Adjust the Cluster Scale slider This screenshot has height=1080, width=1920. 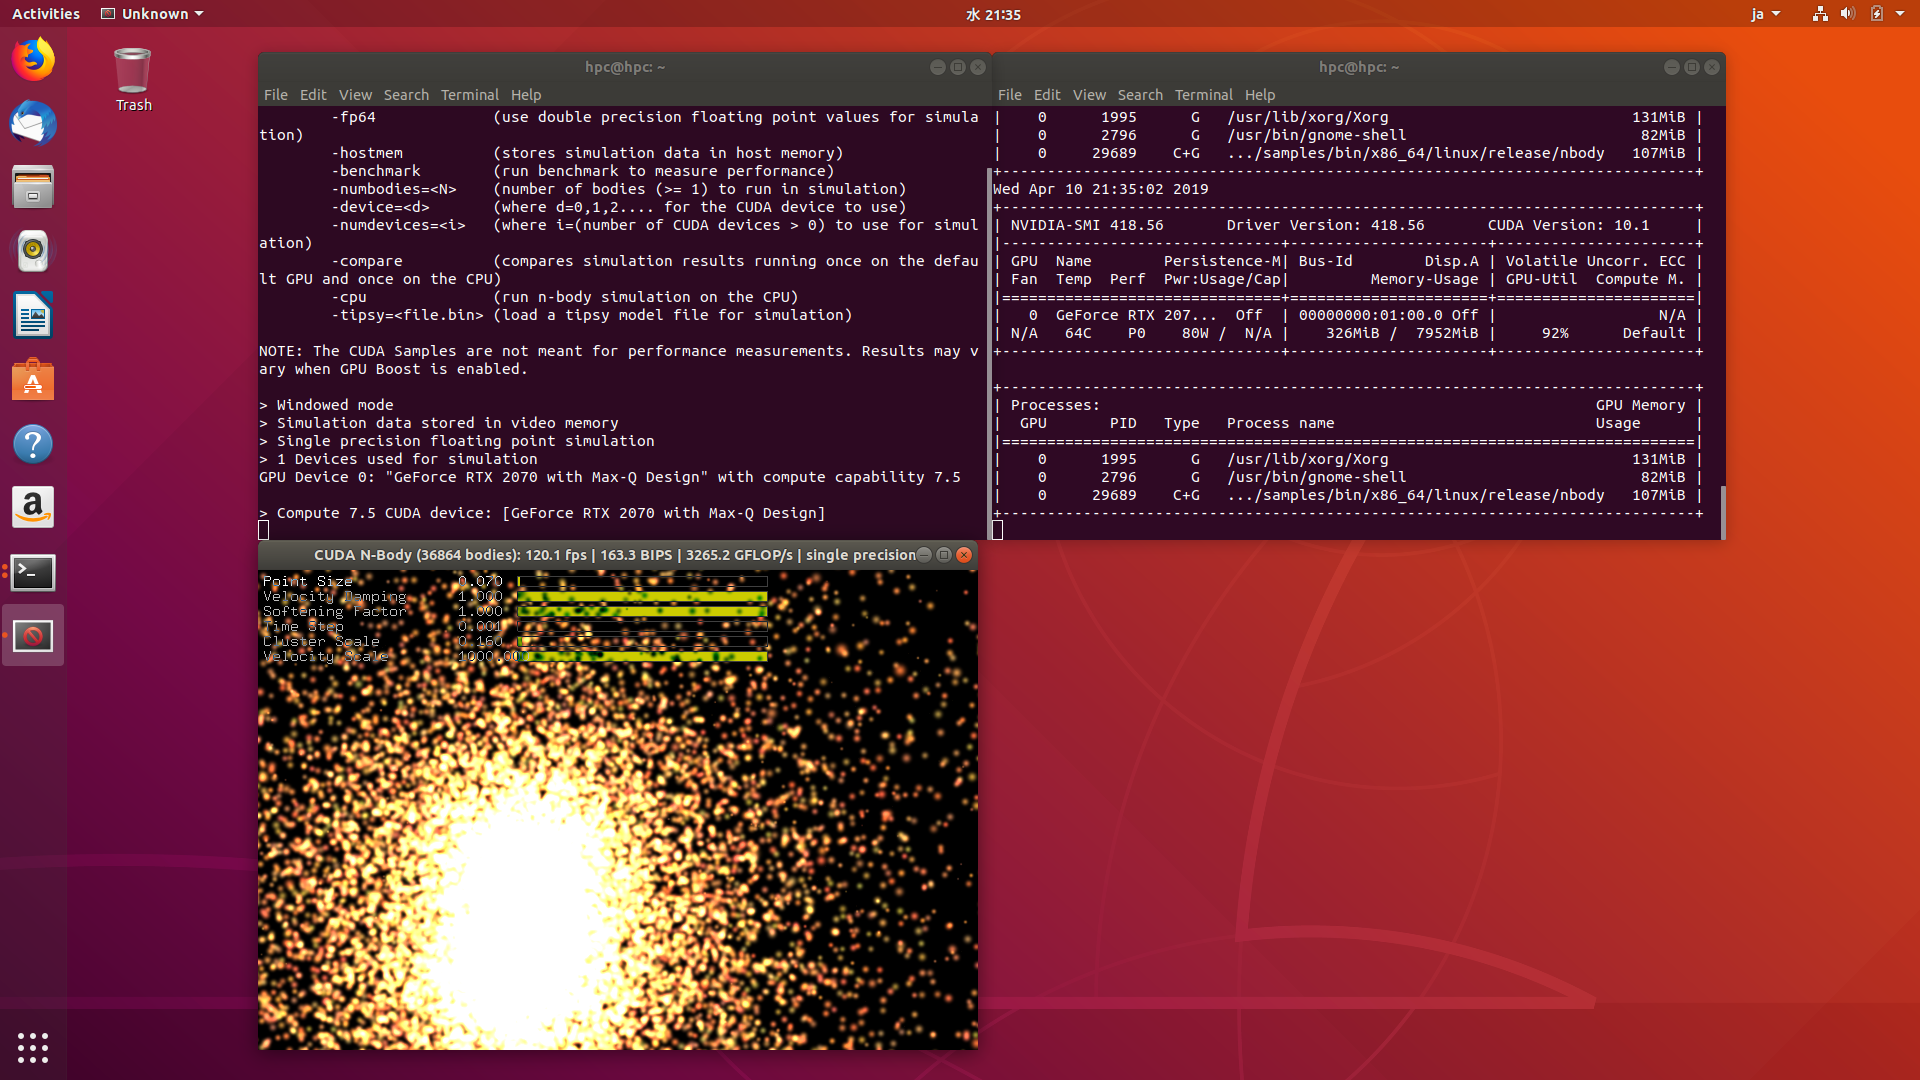click(x=642, y=641)
